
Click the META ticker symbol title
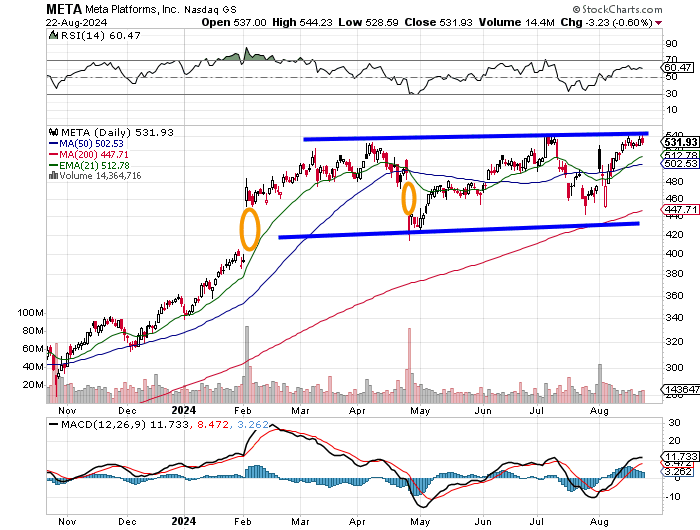click(x=64, y=9)
